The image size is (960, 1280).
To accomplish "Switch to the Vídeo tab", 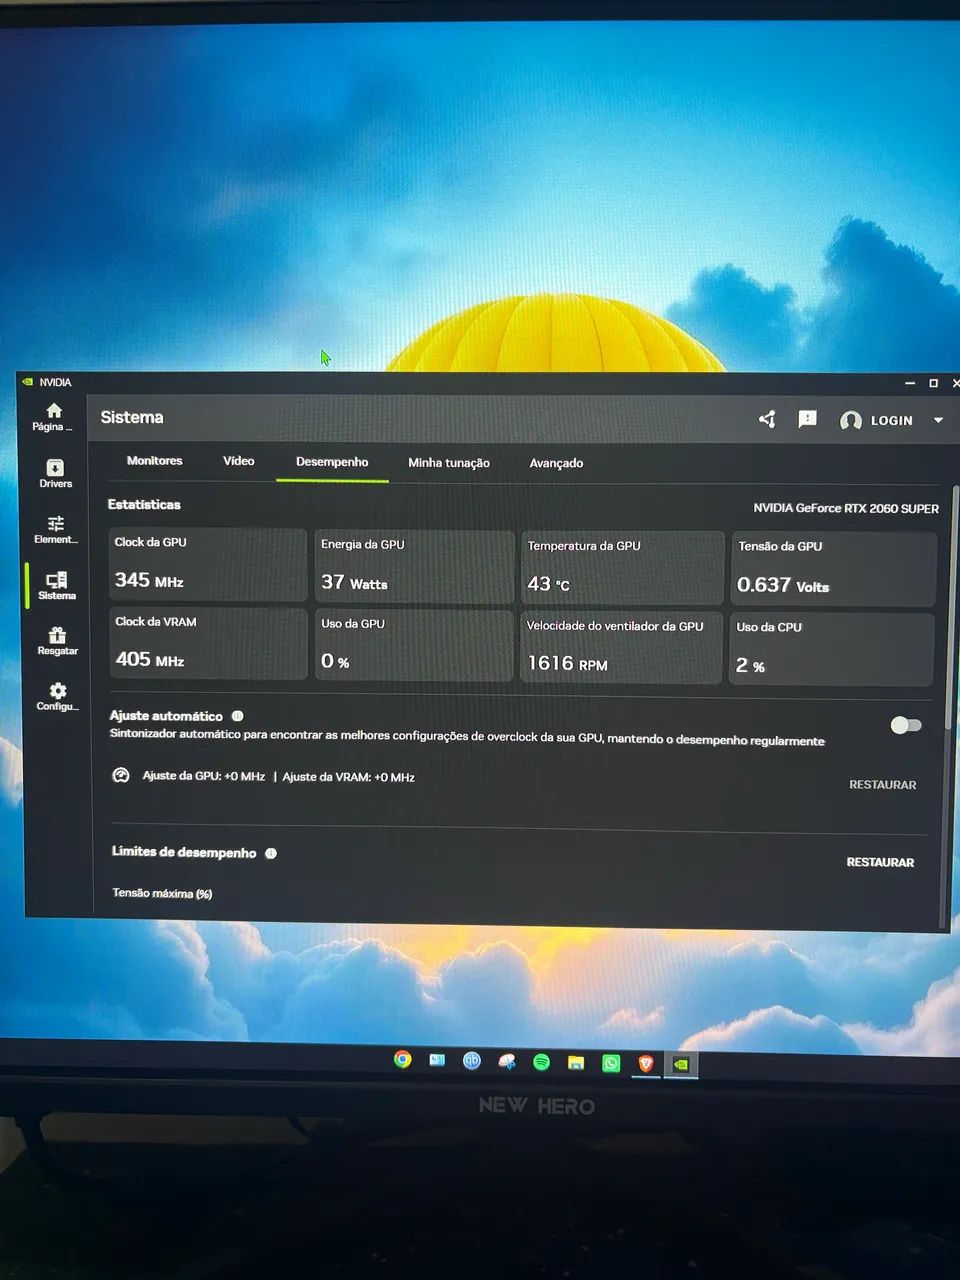I will (238, 461).
